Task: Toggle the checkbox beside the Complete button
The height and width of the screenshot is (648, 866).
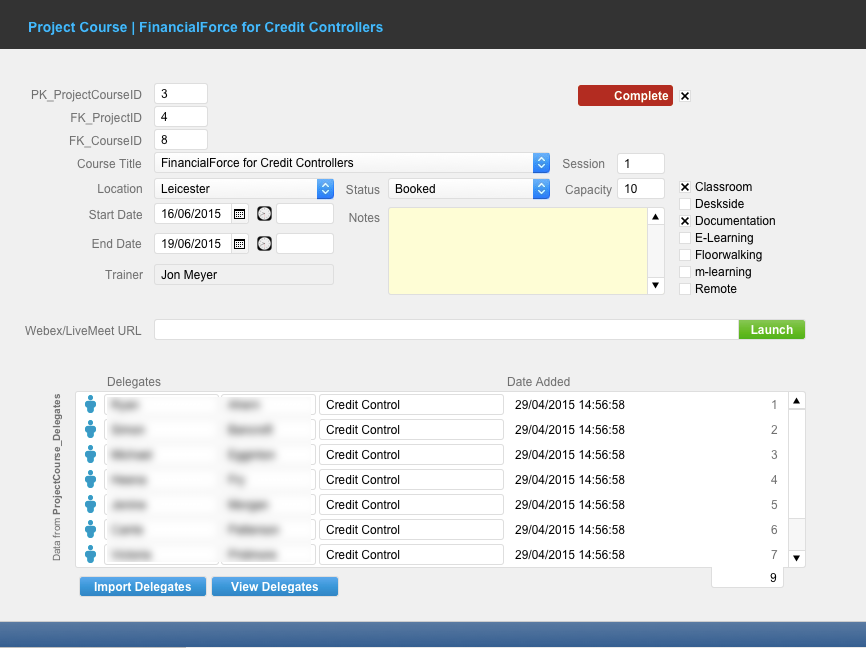Action: (x=685, y=96)
